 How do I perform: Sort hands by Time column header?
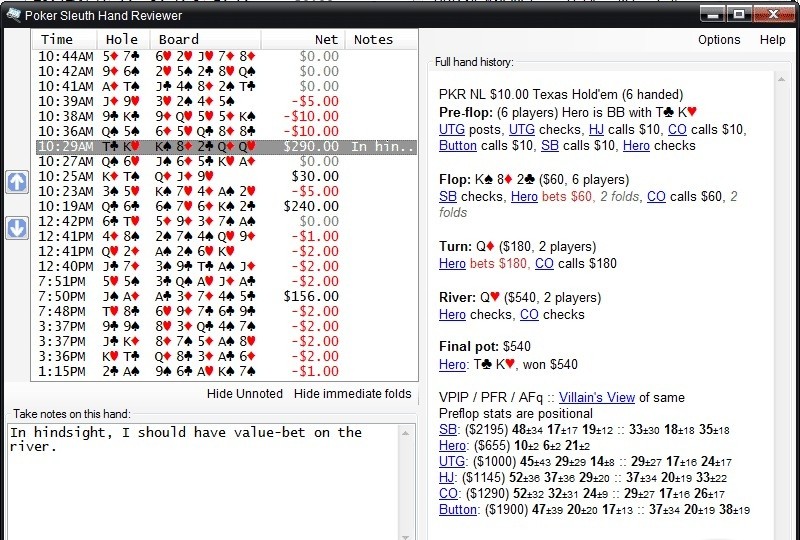(57, 39)
